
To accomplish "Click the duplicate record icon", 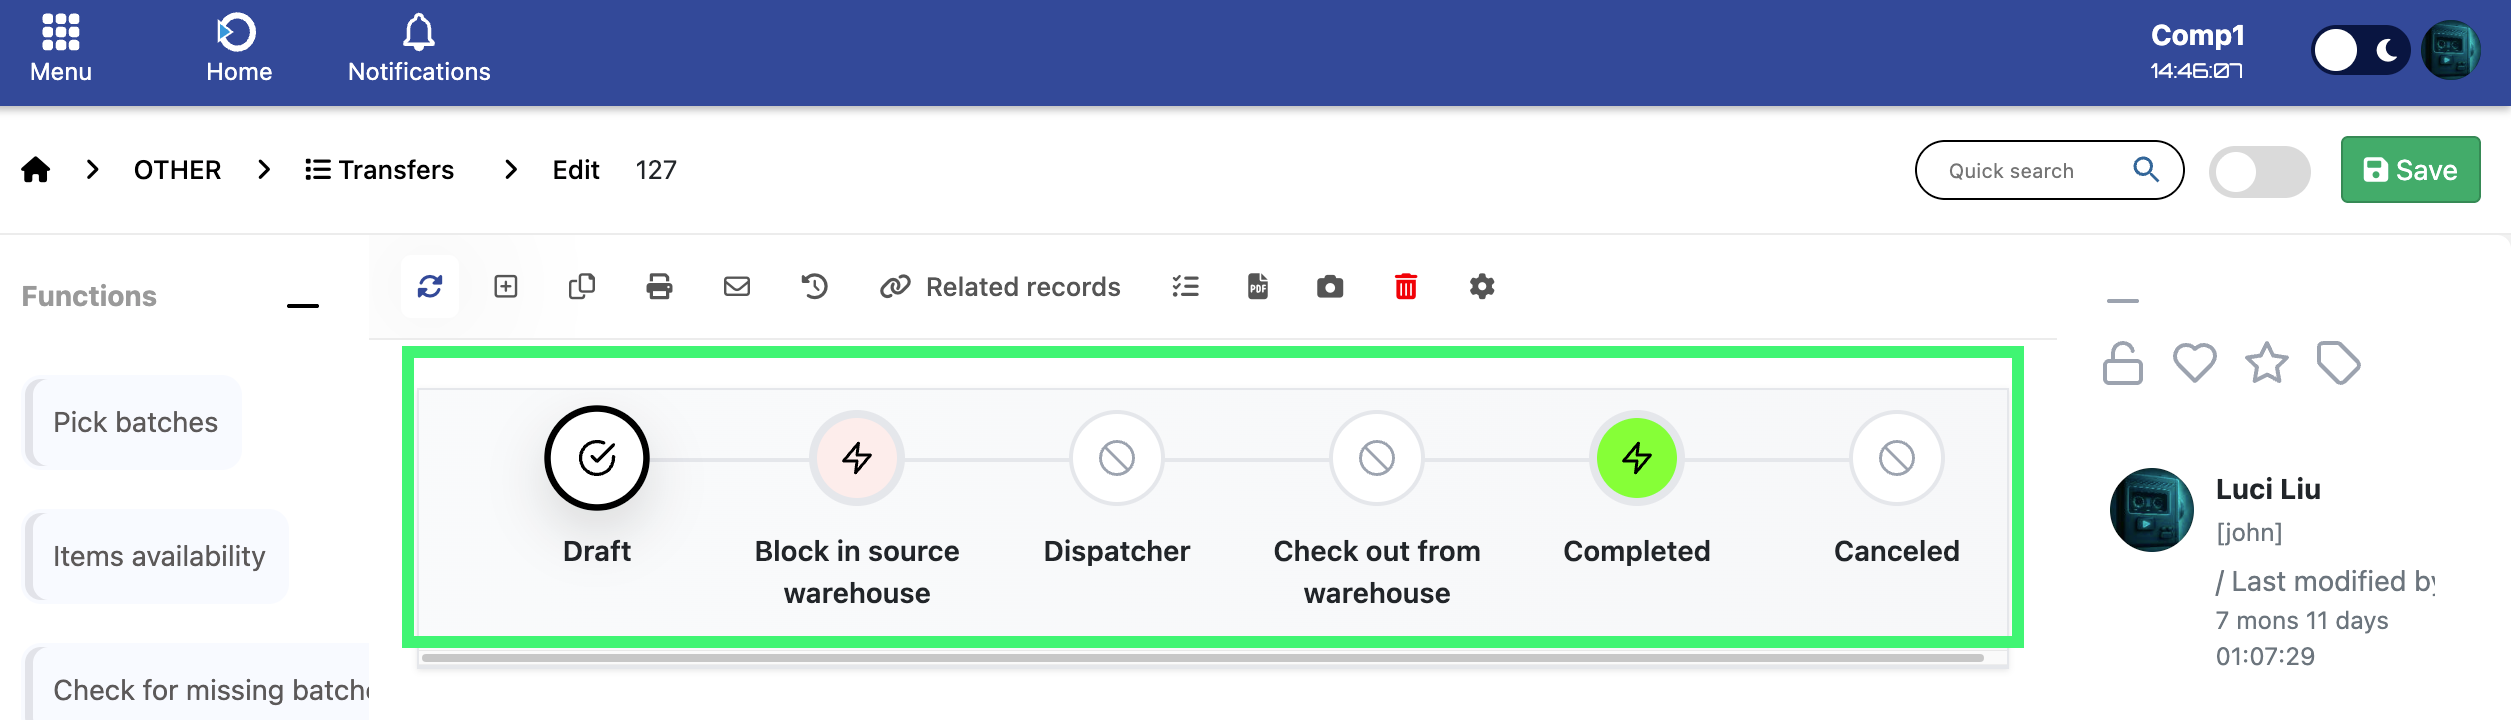I will tap(582, 287).
